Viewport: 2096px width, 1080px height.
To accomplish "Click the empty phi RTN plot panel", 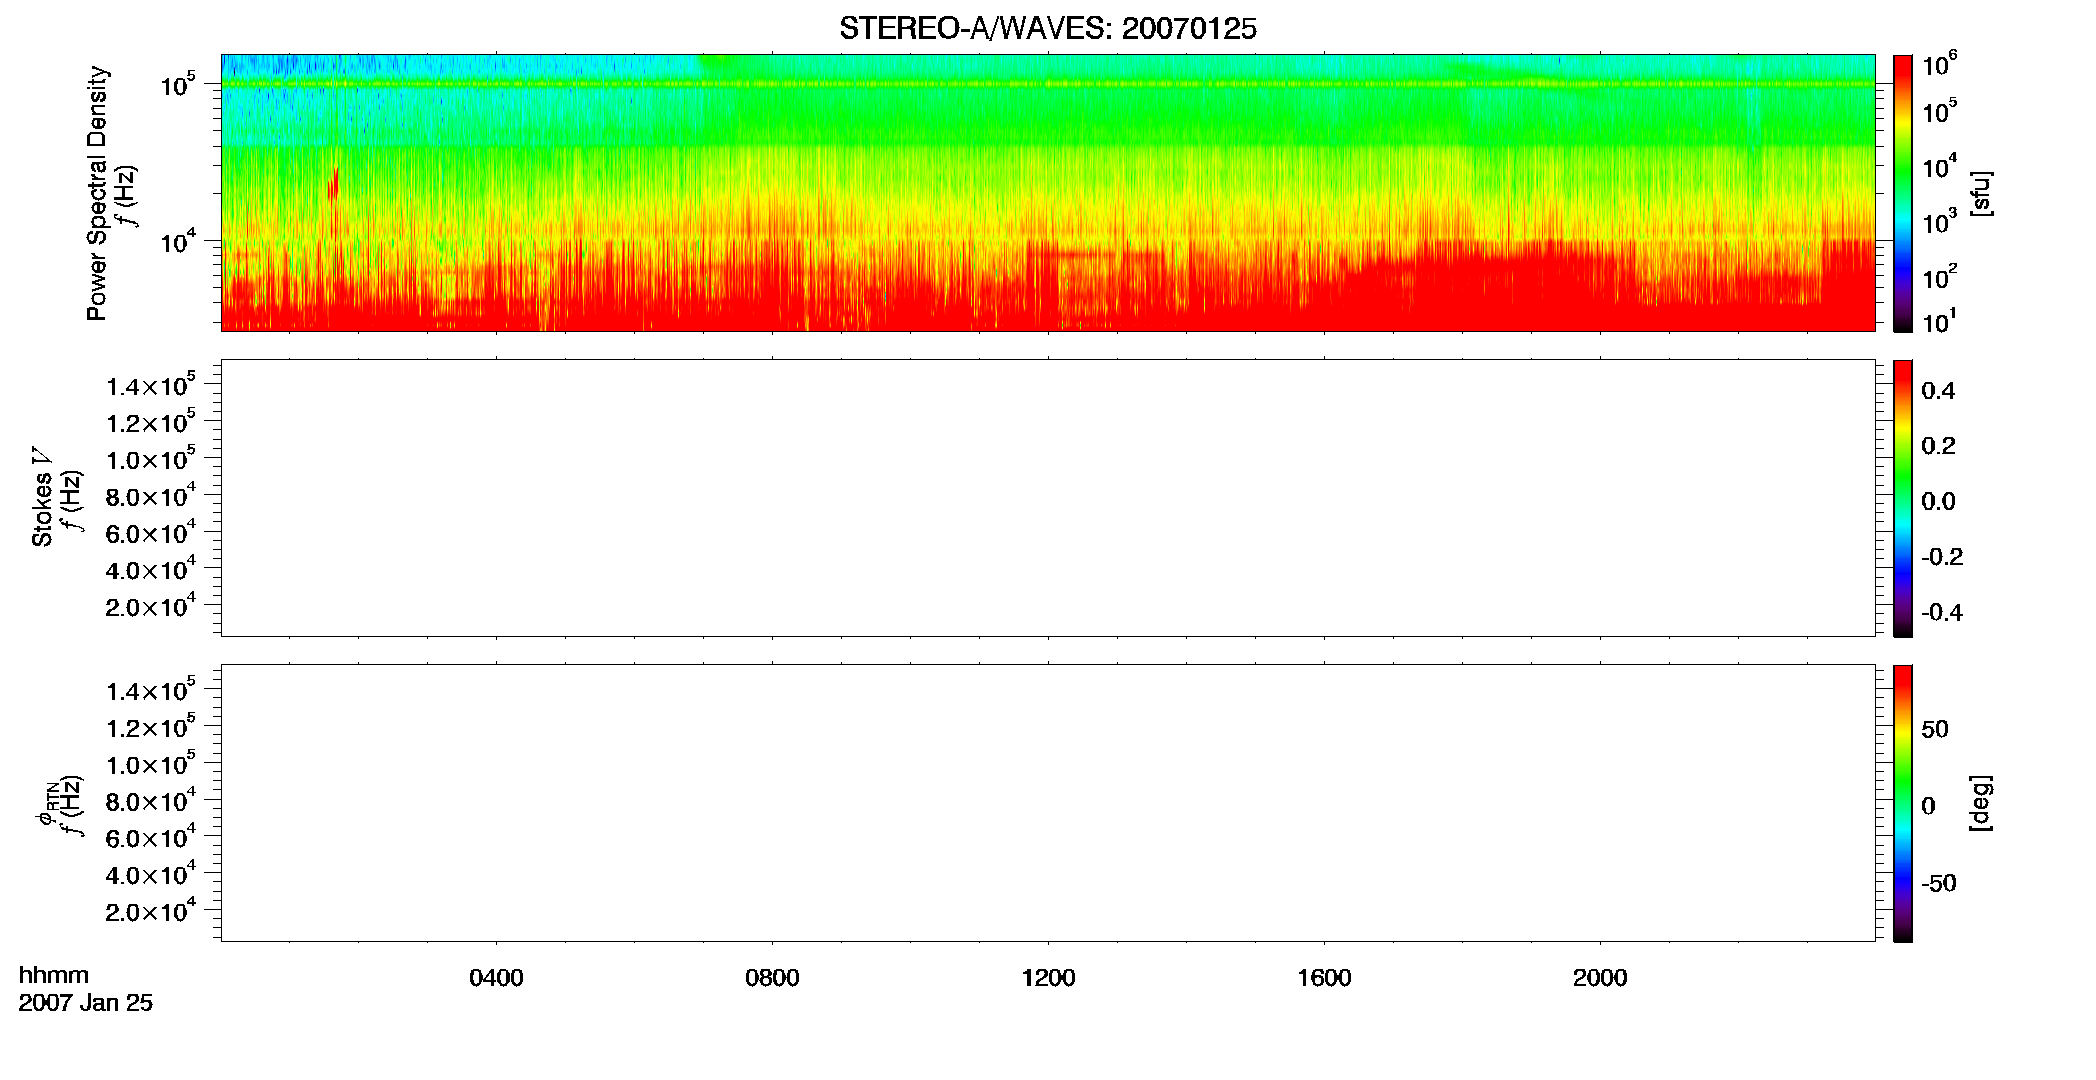I will (x=1048, y=803).
